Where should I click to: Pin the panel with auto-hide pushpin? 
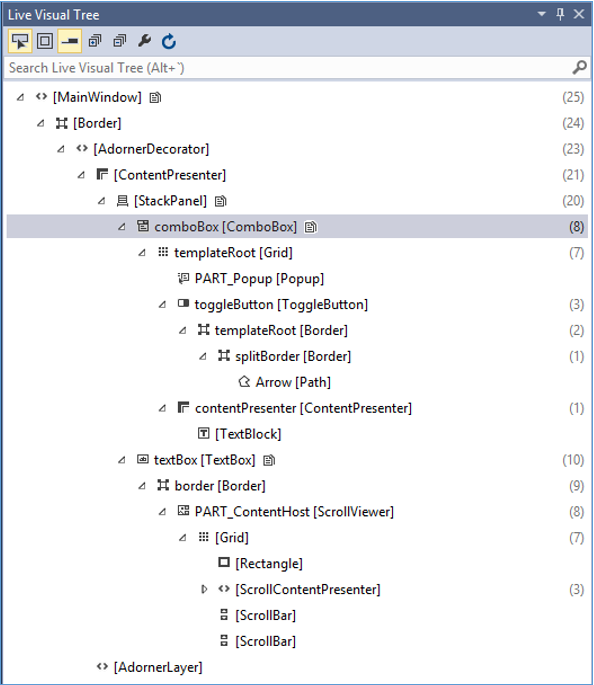click(x=560, y=14)
